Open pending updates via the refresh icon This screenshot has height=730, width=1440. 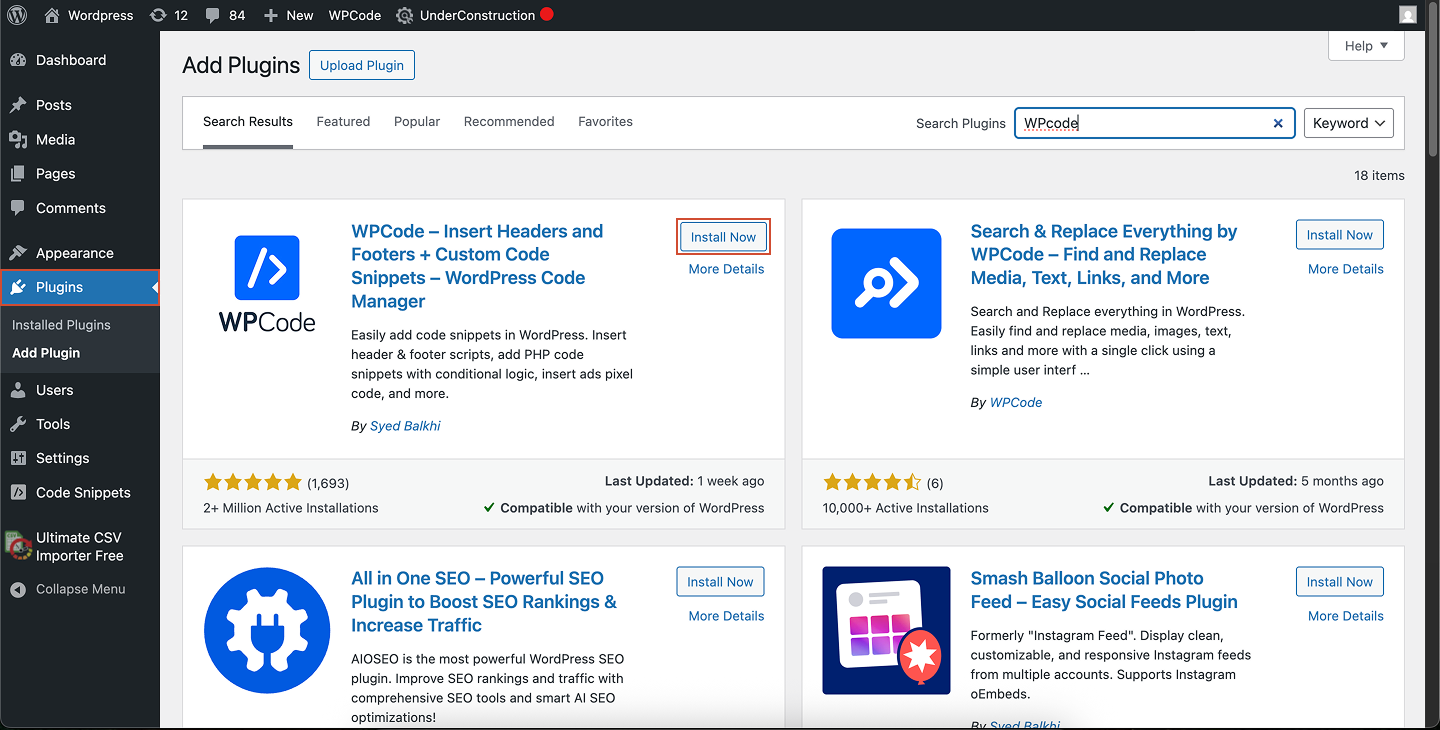tap(160, 15)
